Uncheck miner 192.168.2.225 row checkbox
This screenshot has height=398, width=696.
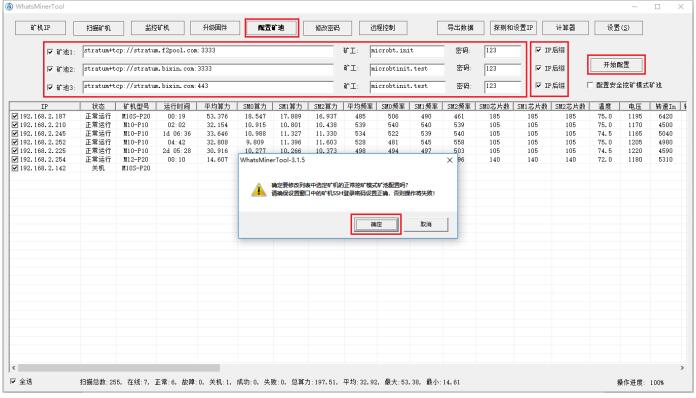[15, 151]
